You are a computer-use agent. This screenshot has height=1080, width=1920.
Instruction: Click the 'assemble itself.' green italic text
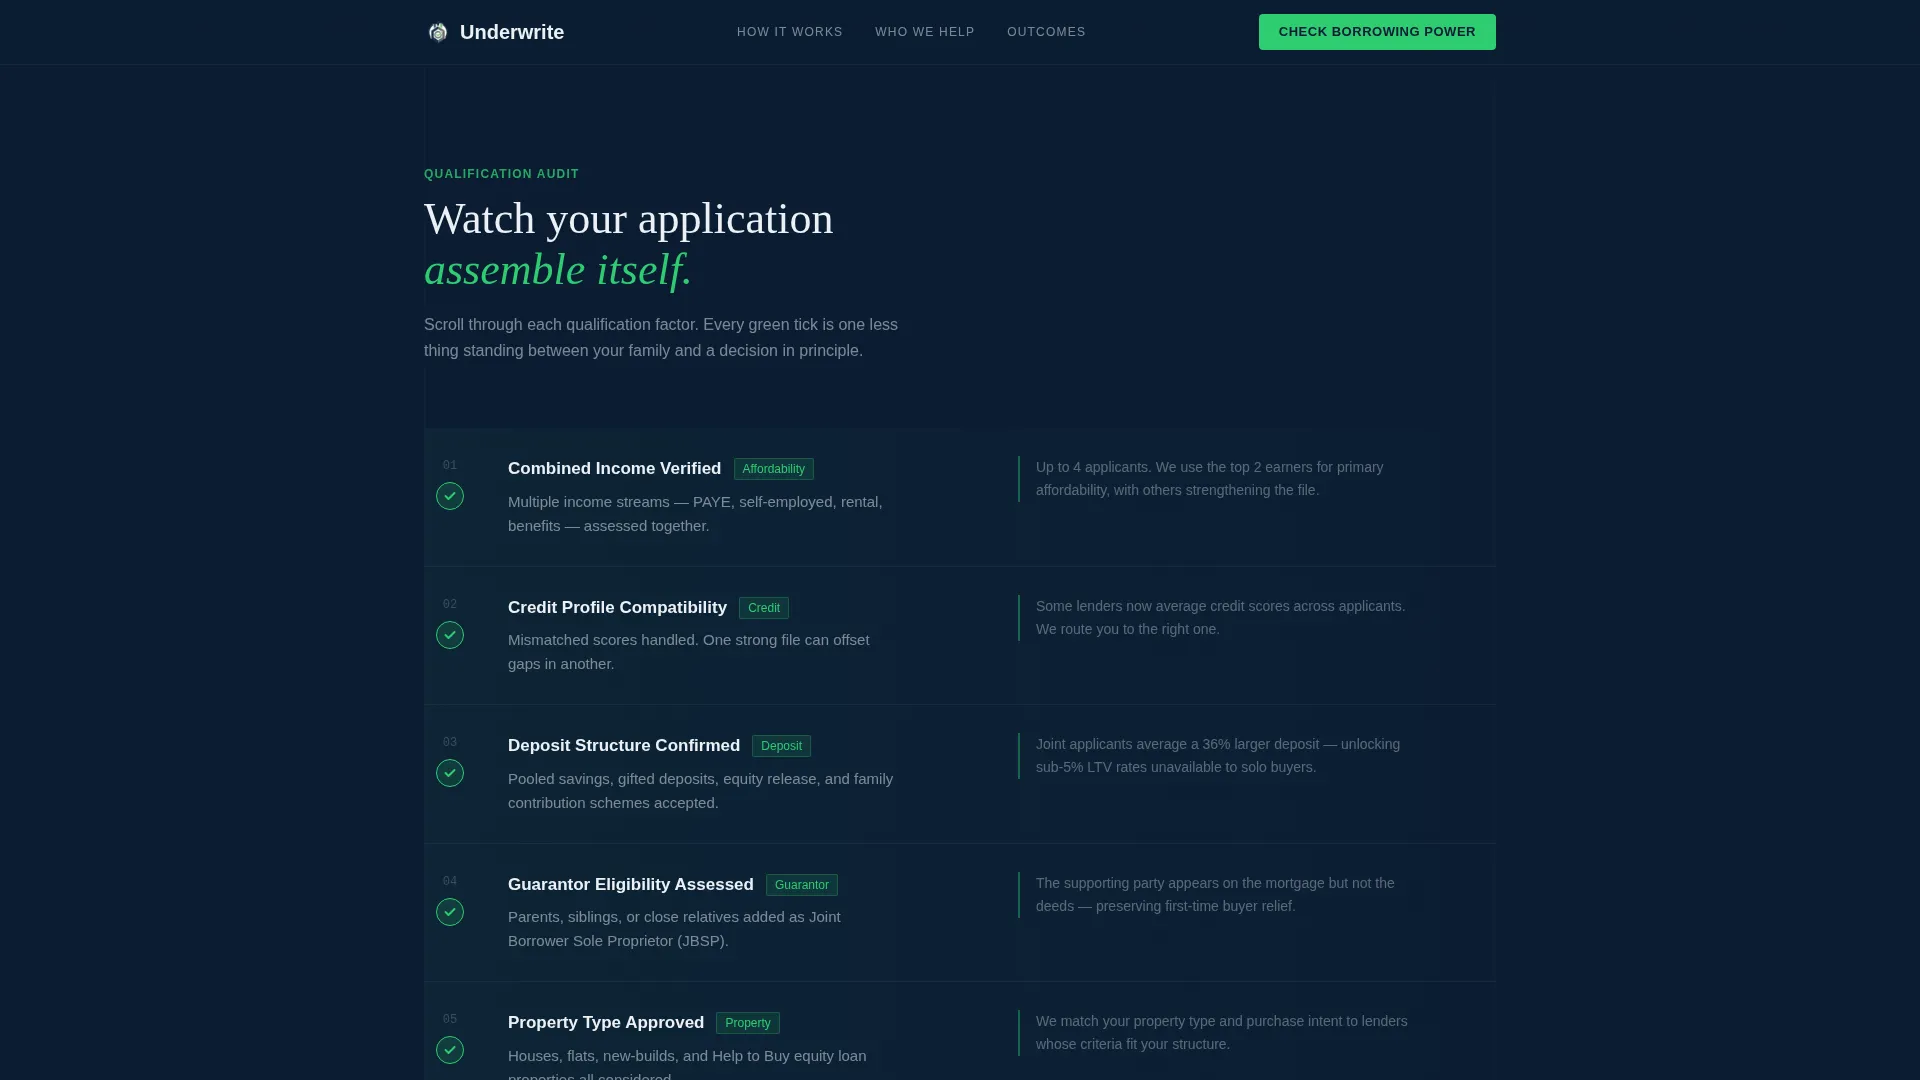click(x=558, y=270)
